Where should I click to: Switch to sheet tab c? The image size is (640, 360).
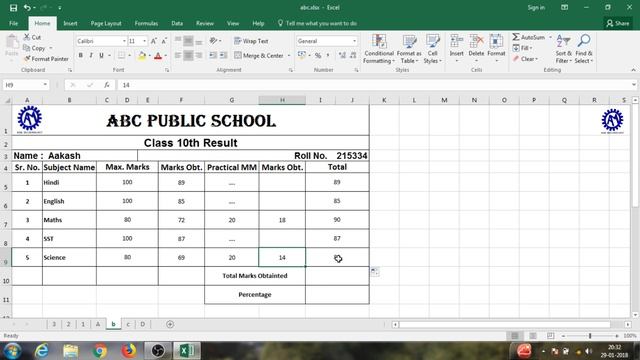[x=128, y=324]
